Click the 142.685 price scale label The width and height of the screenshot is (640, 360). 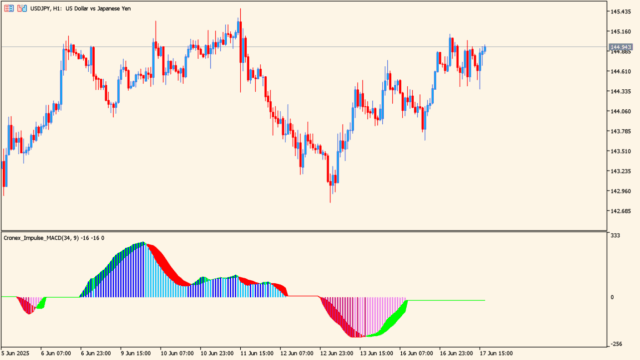click(620, 211)
